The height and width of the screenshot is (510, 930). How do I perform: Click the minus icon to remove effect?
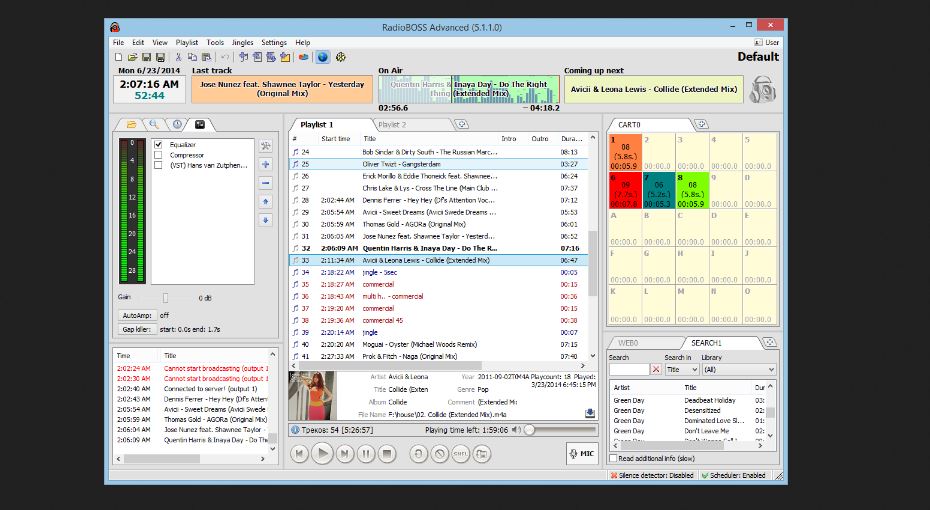266,183
